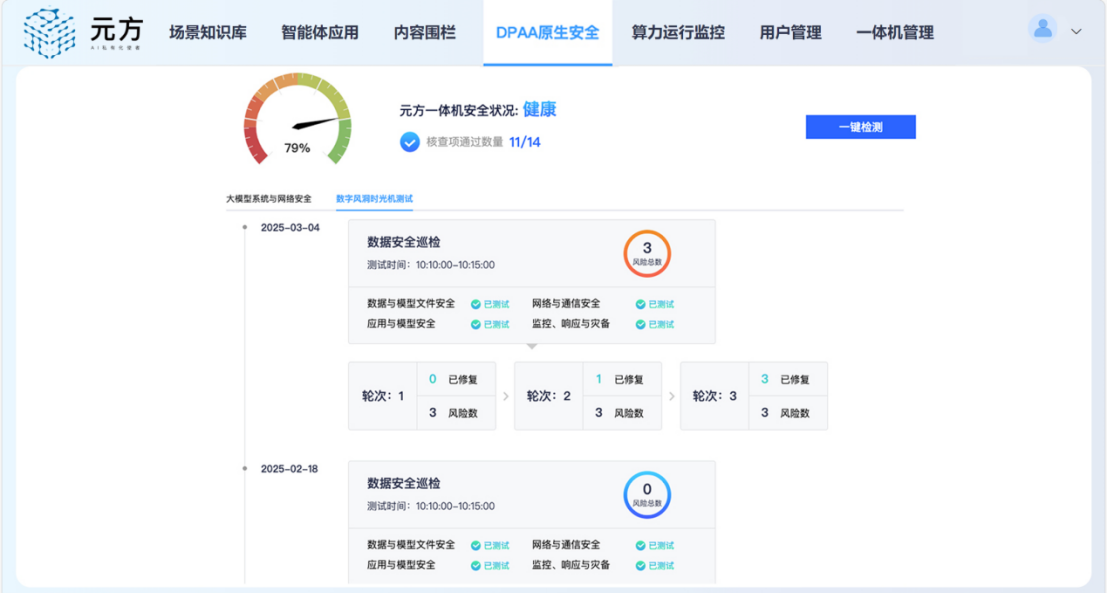The width and height of the screenshot is (1108, 593).
Task: Open the 2025-03-04 数据安全巡检 card title
Action: tap(403, 242)
